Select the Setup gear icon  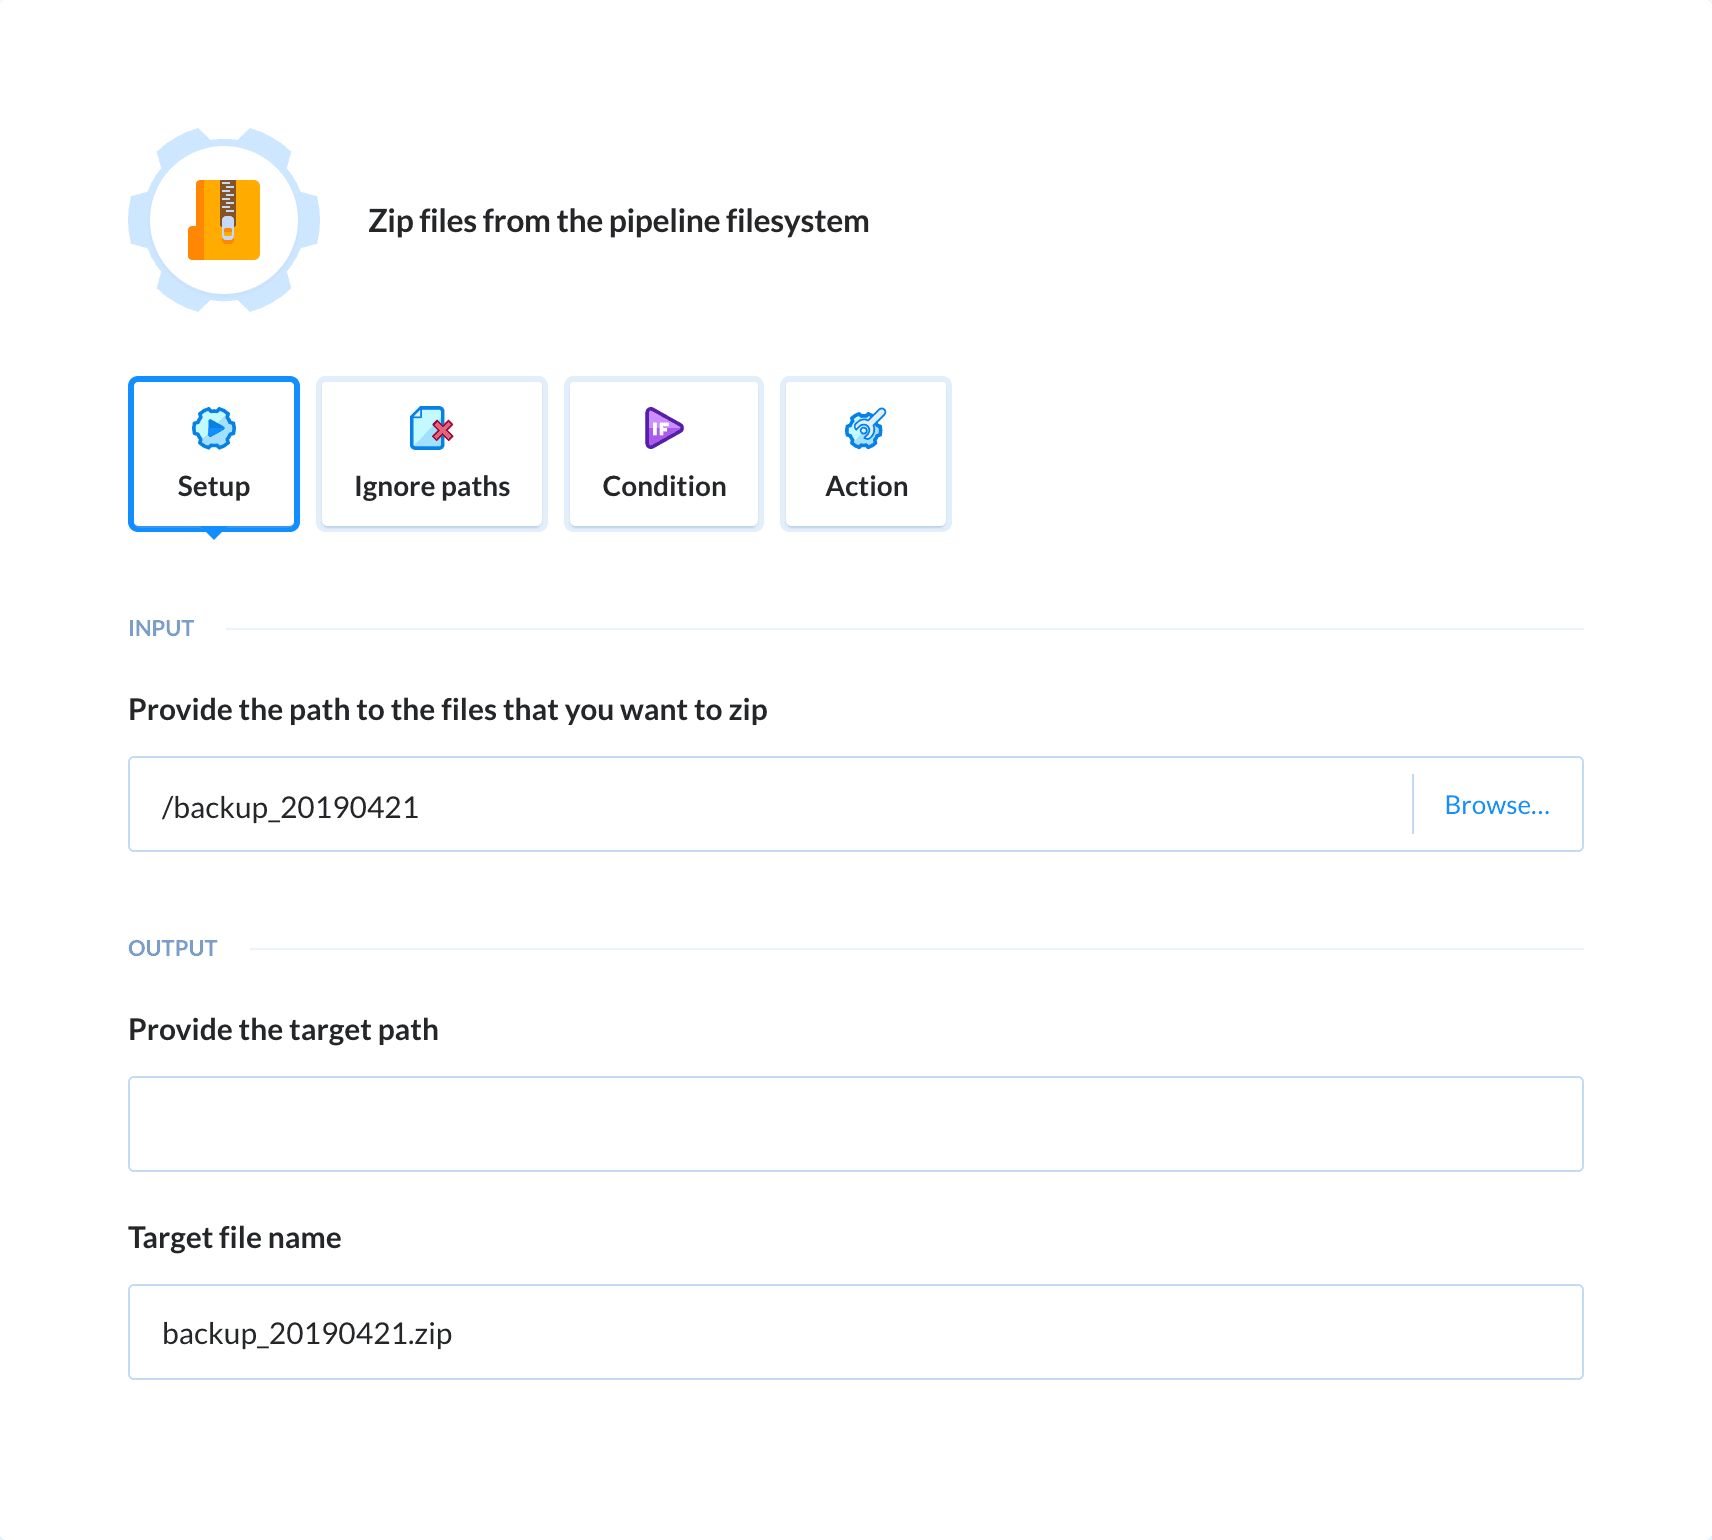pyautogui.click(x=213, y=429)
